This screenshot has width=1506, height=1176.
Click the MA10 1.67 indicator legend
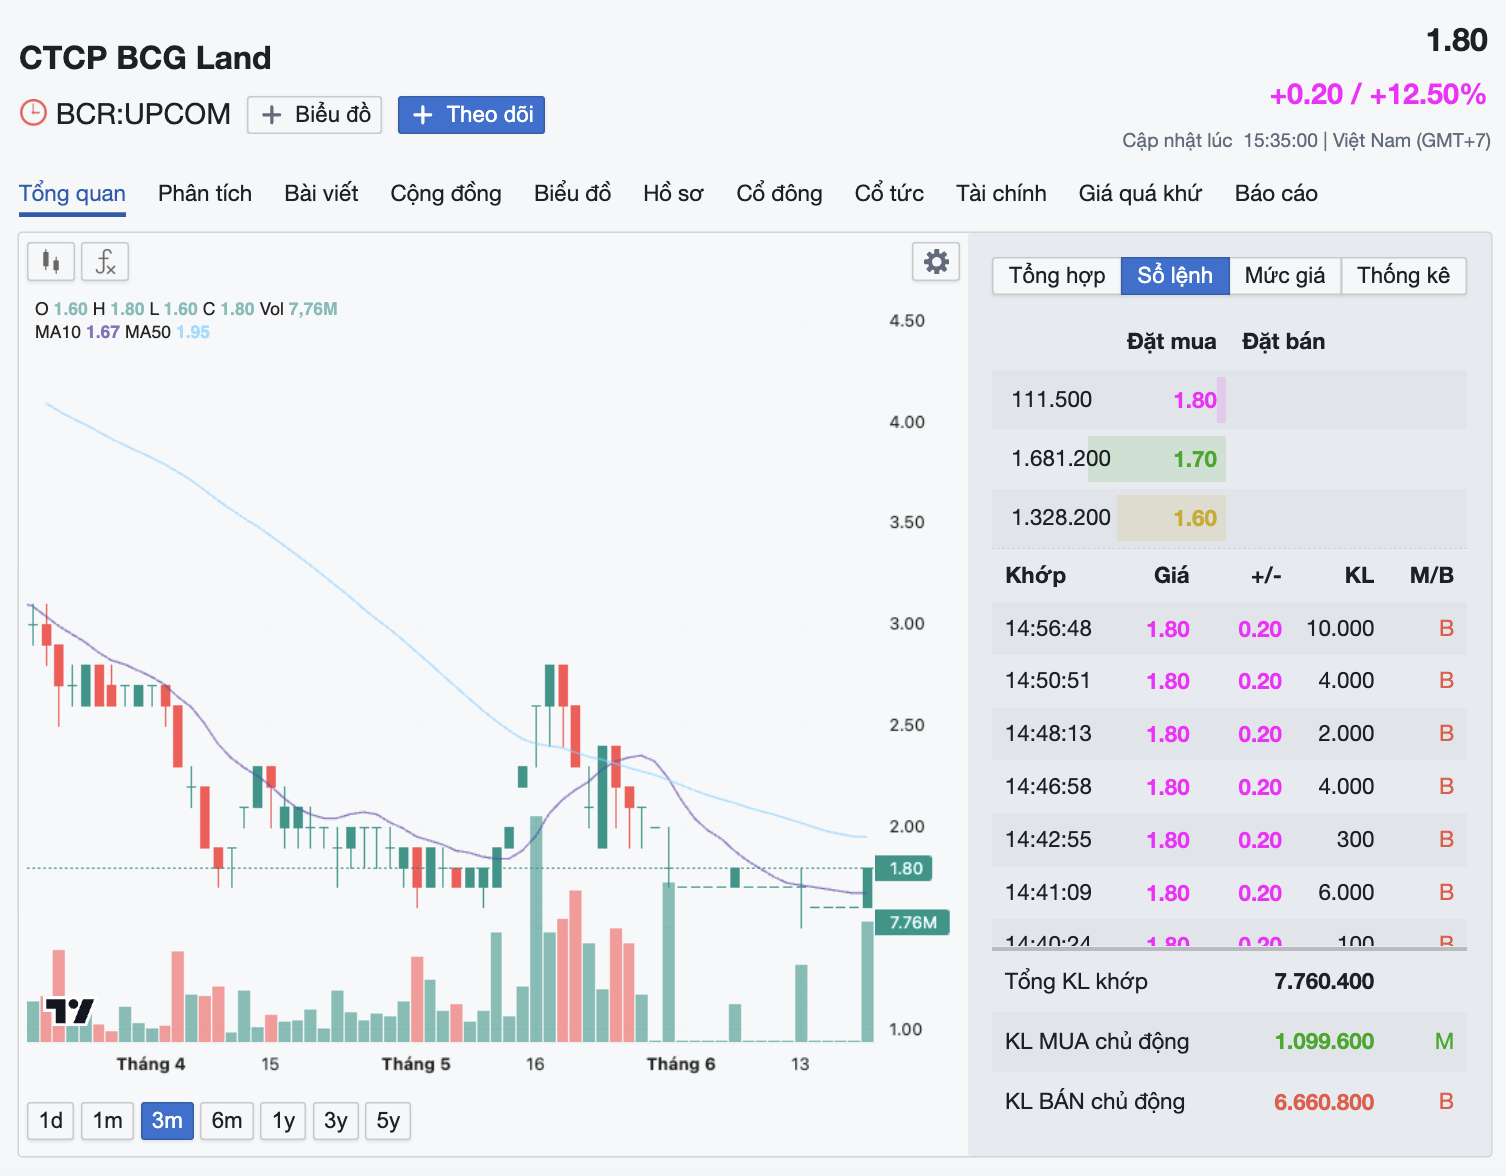77,332
